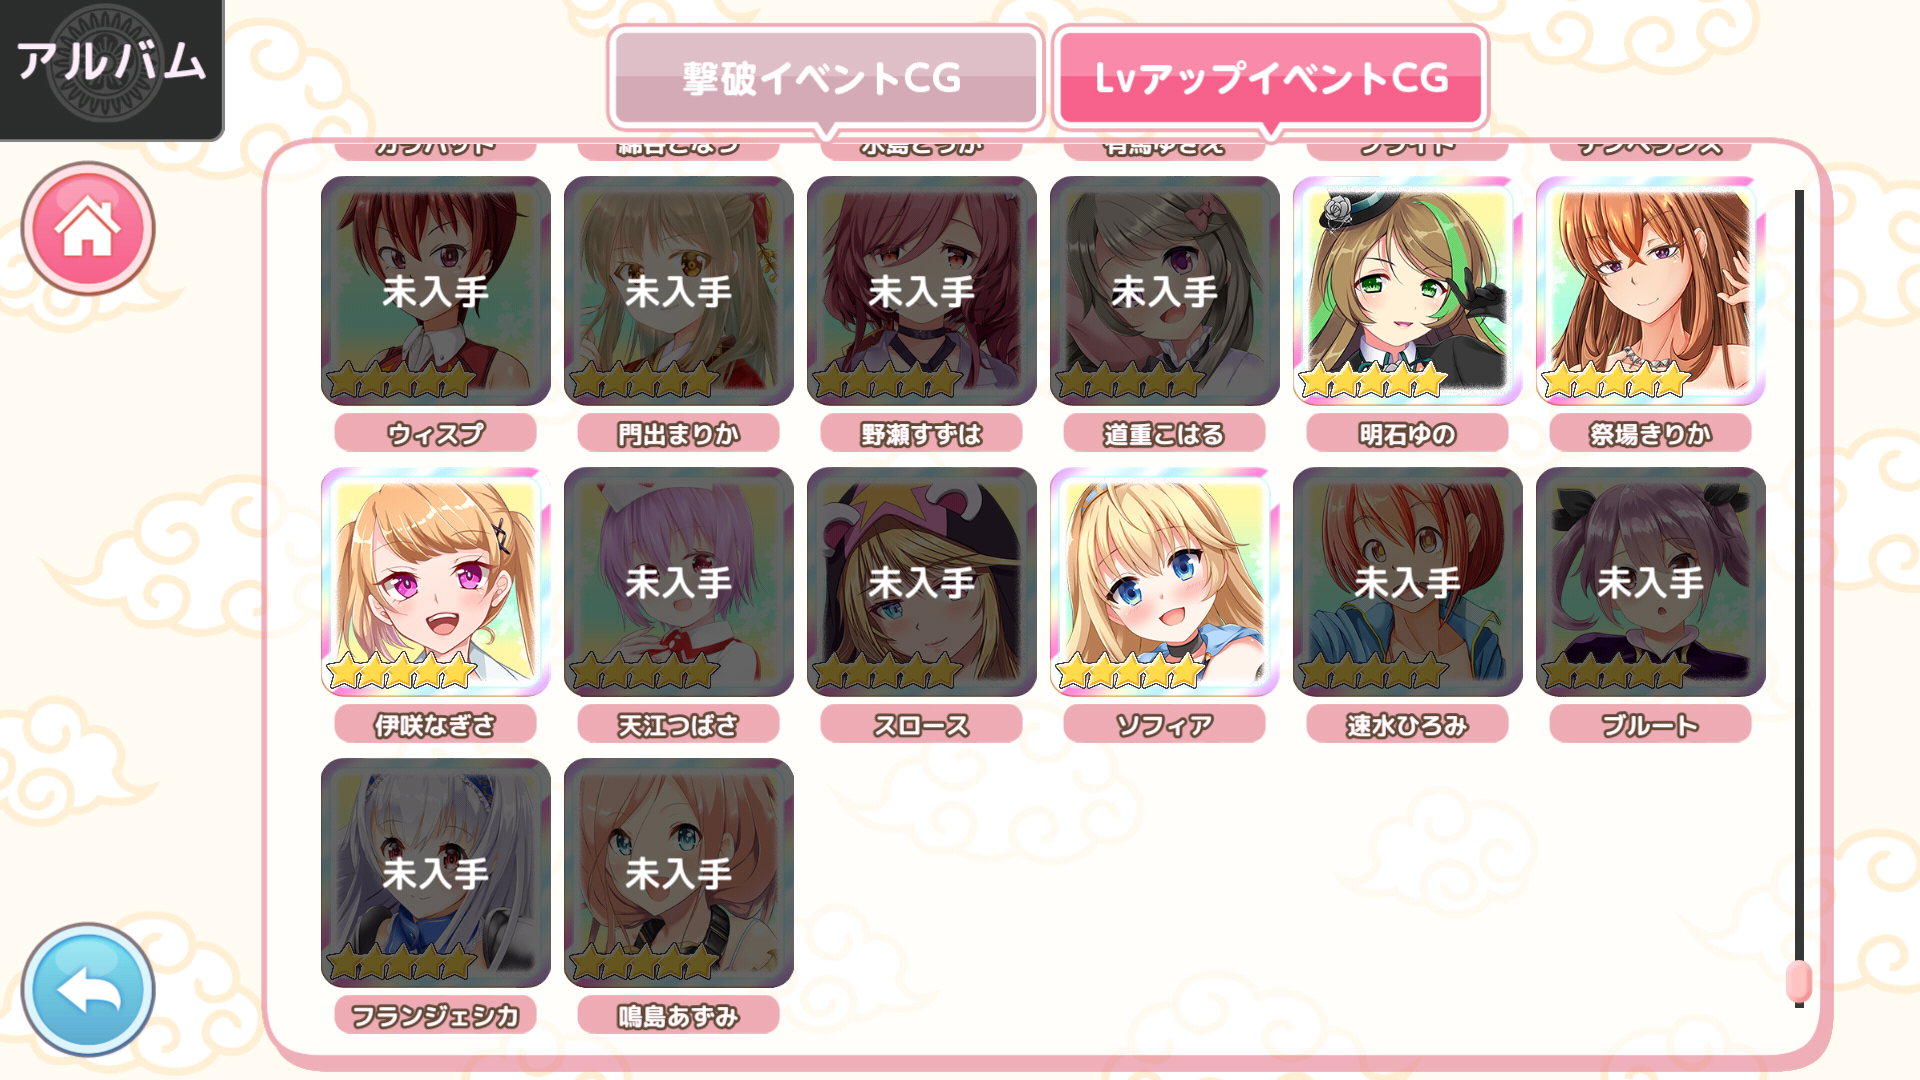Select locked ウィスプ card
Viewport: 1920px width, 1080px height.
[x=435, y=291]
